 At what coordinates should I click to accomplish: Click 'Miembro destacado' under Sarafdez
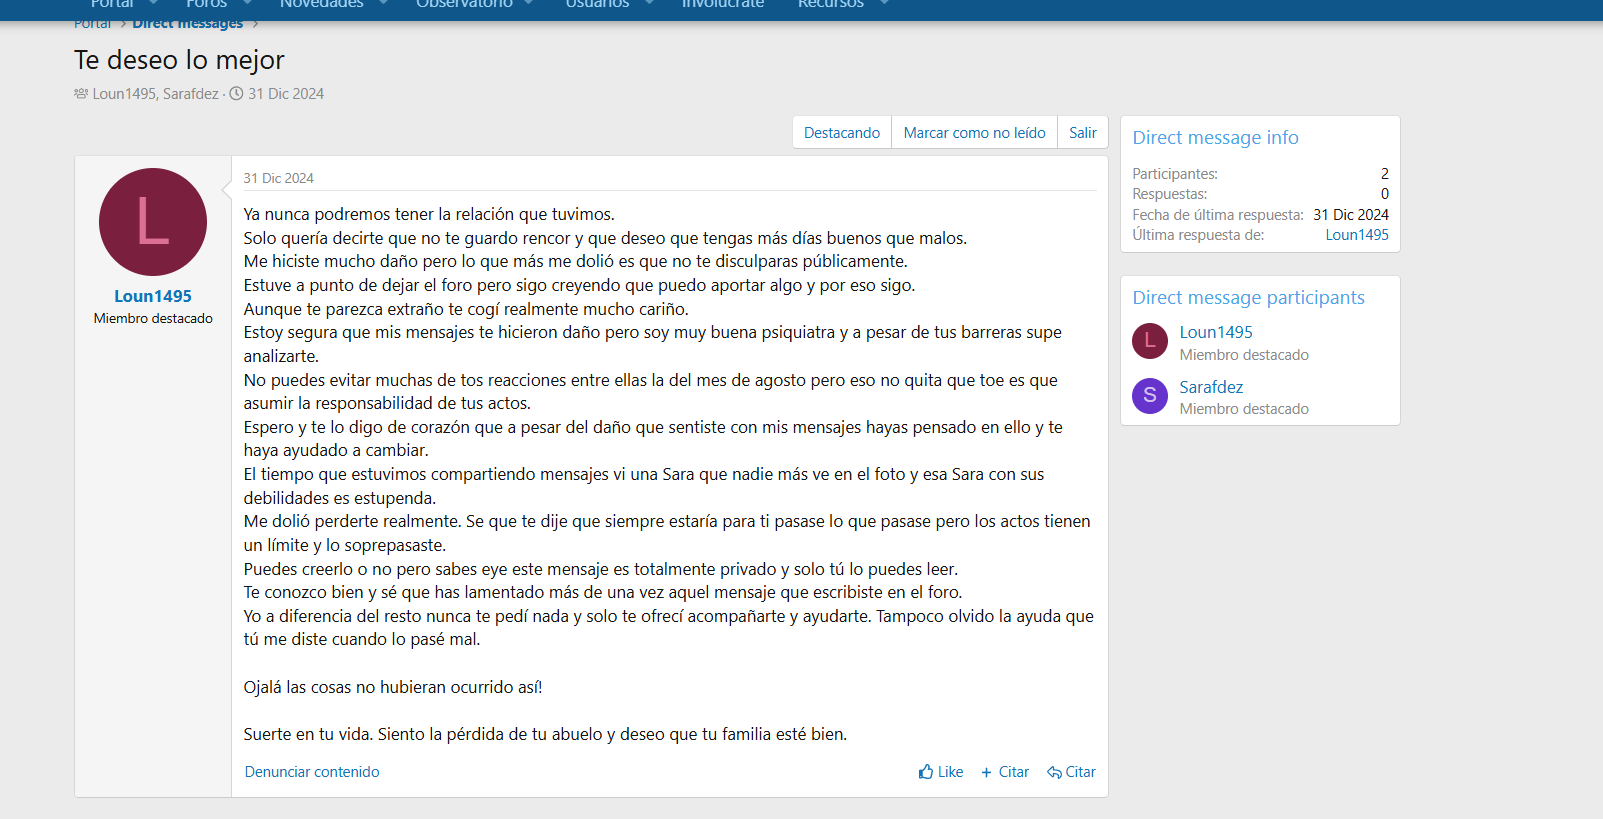1244,409
